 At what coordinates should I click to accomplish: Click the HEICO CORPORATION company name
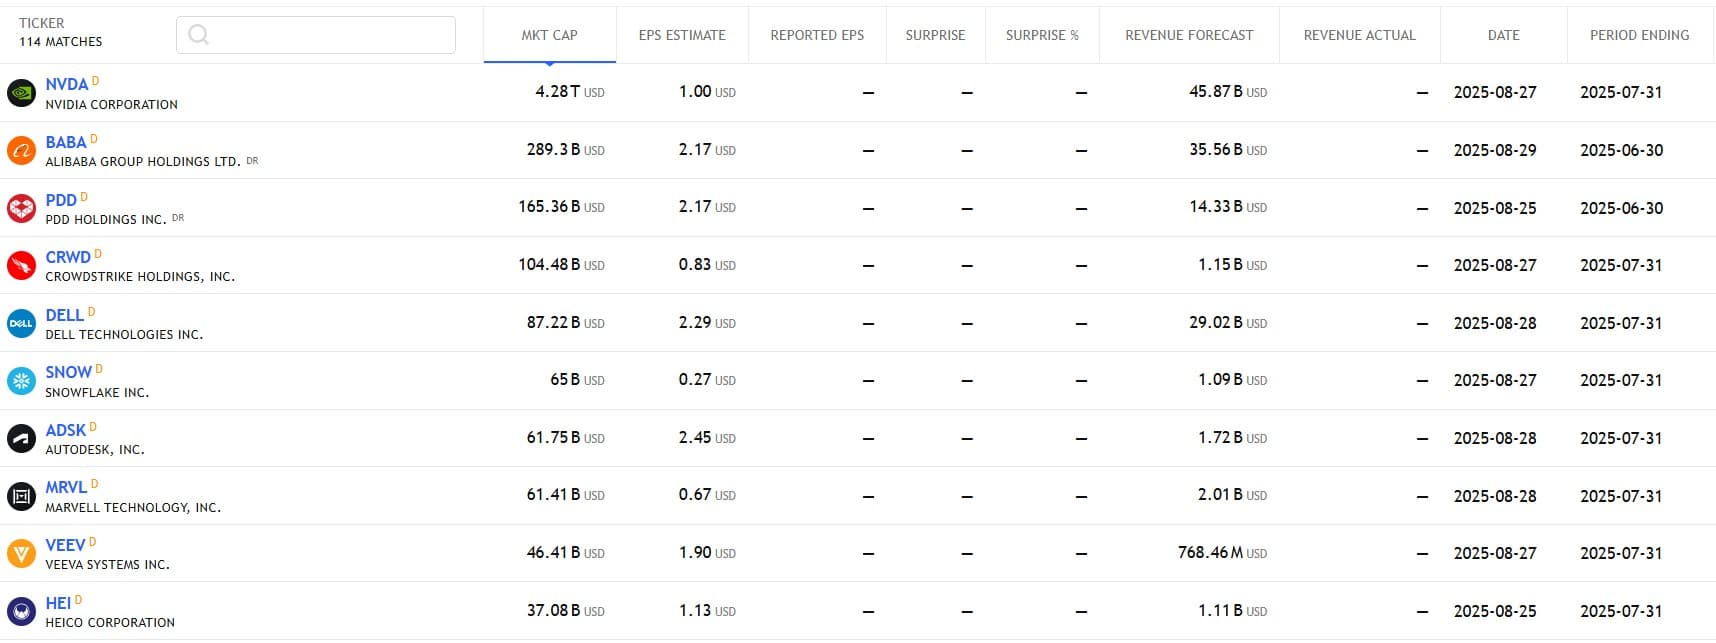(x=110, y=623)
